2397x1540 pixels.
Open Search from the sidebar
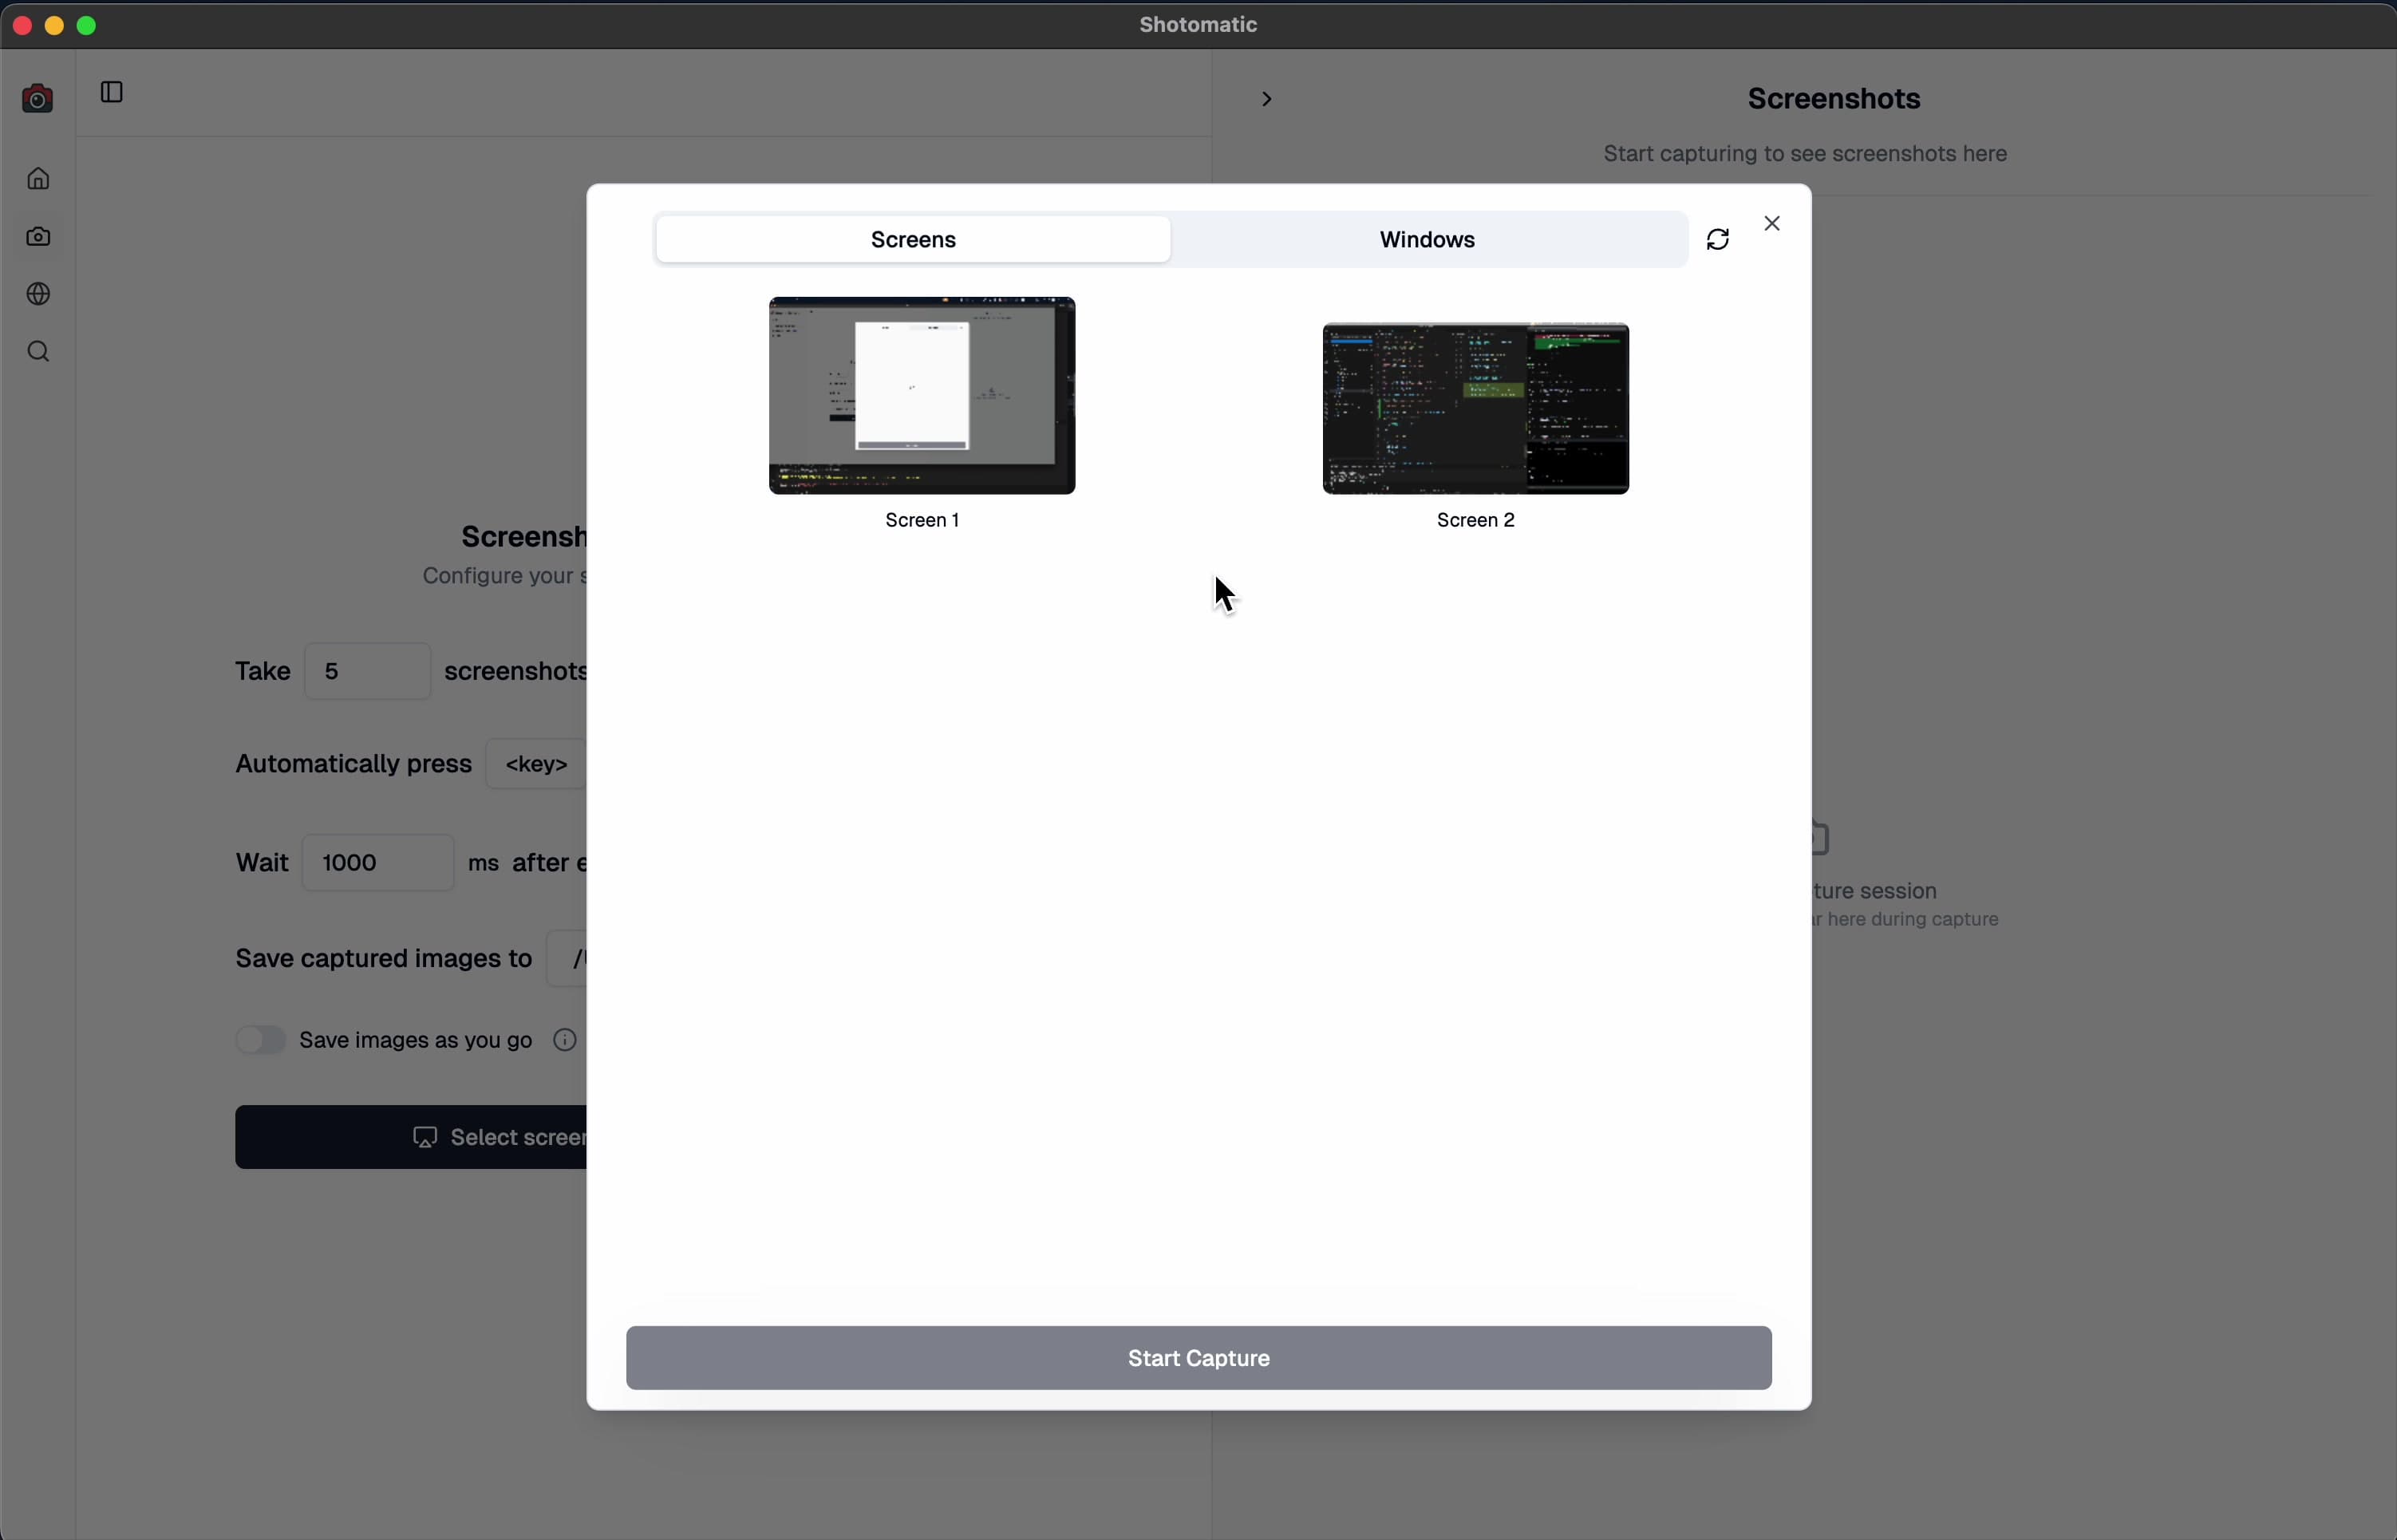38,351
